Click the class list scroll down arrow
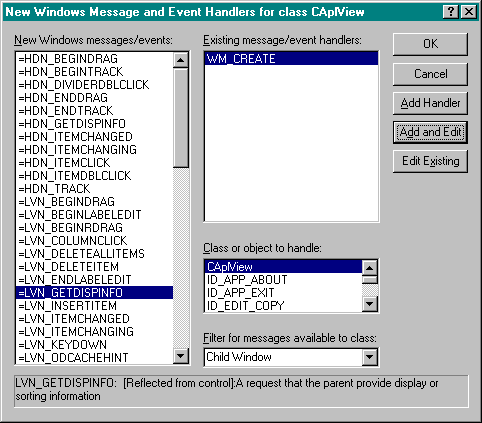Viewport: 482px width, 423px height. pyautogui.click(x=370, y=304)
